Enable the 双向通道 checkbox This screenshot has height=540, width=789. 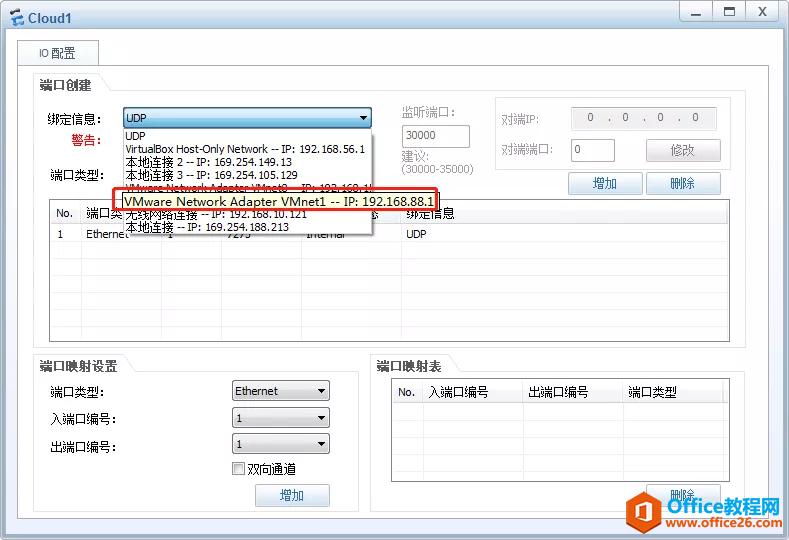pos(239,469)
